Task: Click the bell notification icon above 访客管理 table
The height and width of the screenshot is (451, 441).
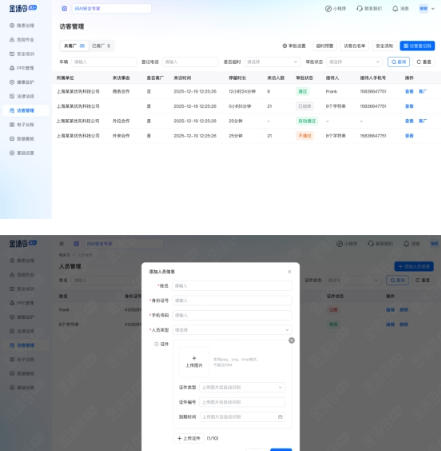Action: tap(395, 9)
